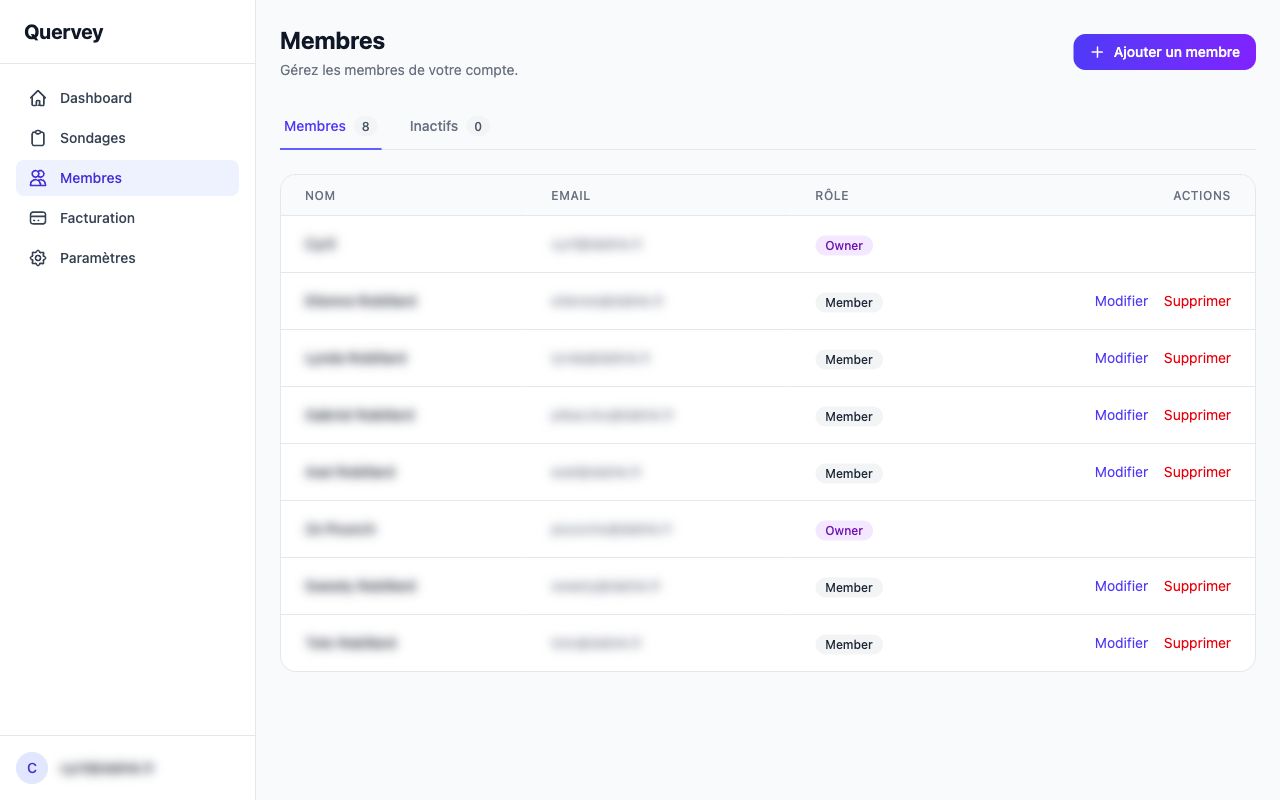Click the round C avatar in sidebar footer

coord(32,768)
